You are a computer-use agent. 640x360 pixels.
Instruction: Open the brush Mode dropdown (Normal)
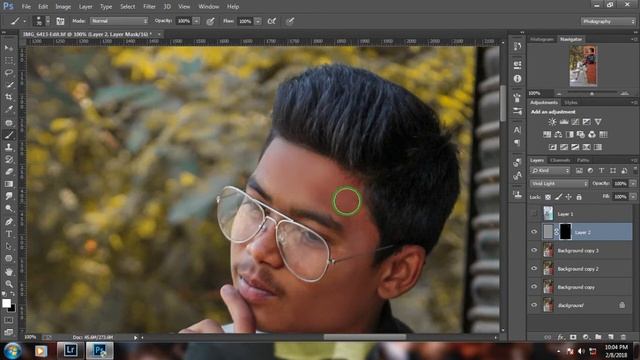[119, 21]
